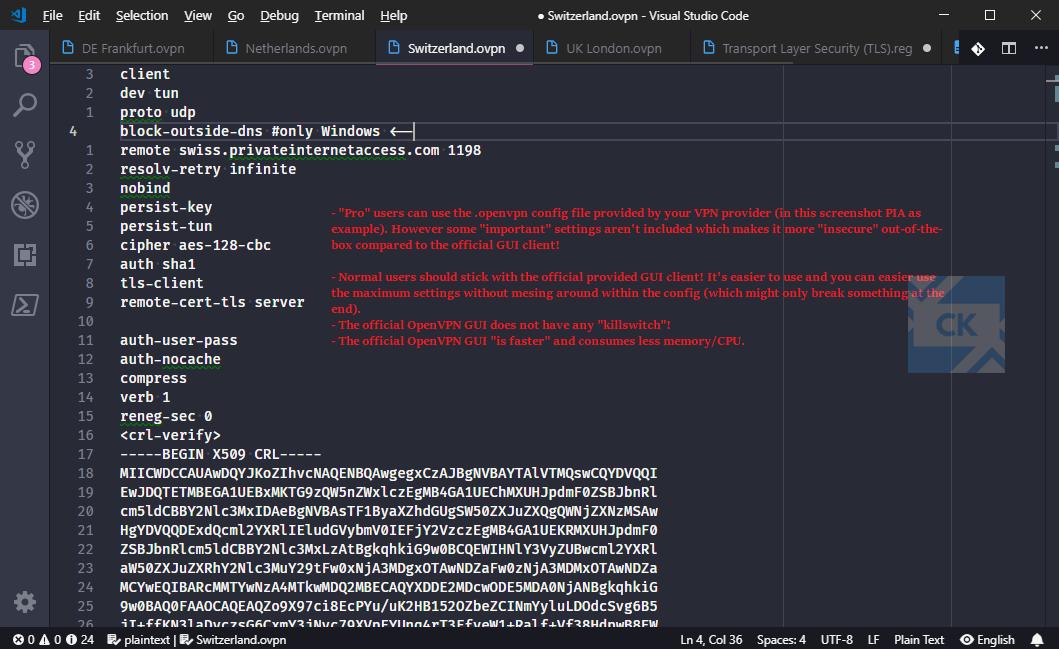Change the LF end-of-line sequence
The width and height of the screenshot is (1059, 649).
pyautogui.click(x=873, y=640)
